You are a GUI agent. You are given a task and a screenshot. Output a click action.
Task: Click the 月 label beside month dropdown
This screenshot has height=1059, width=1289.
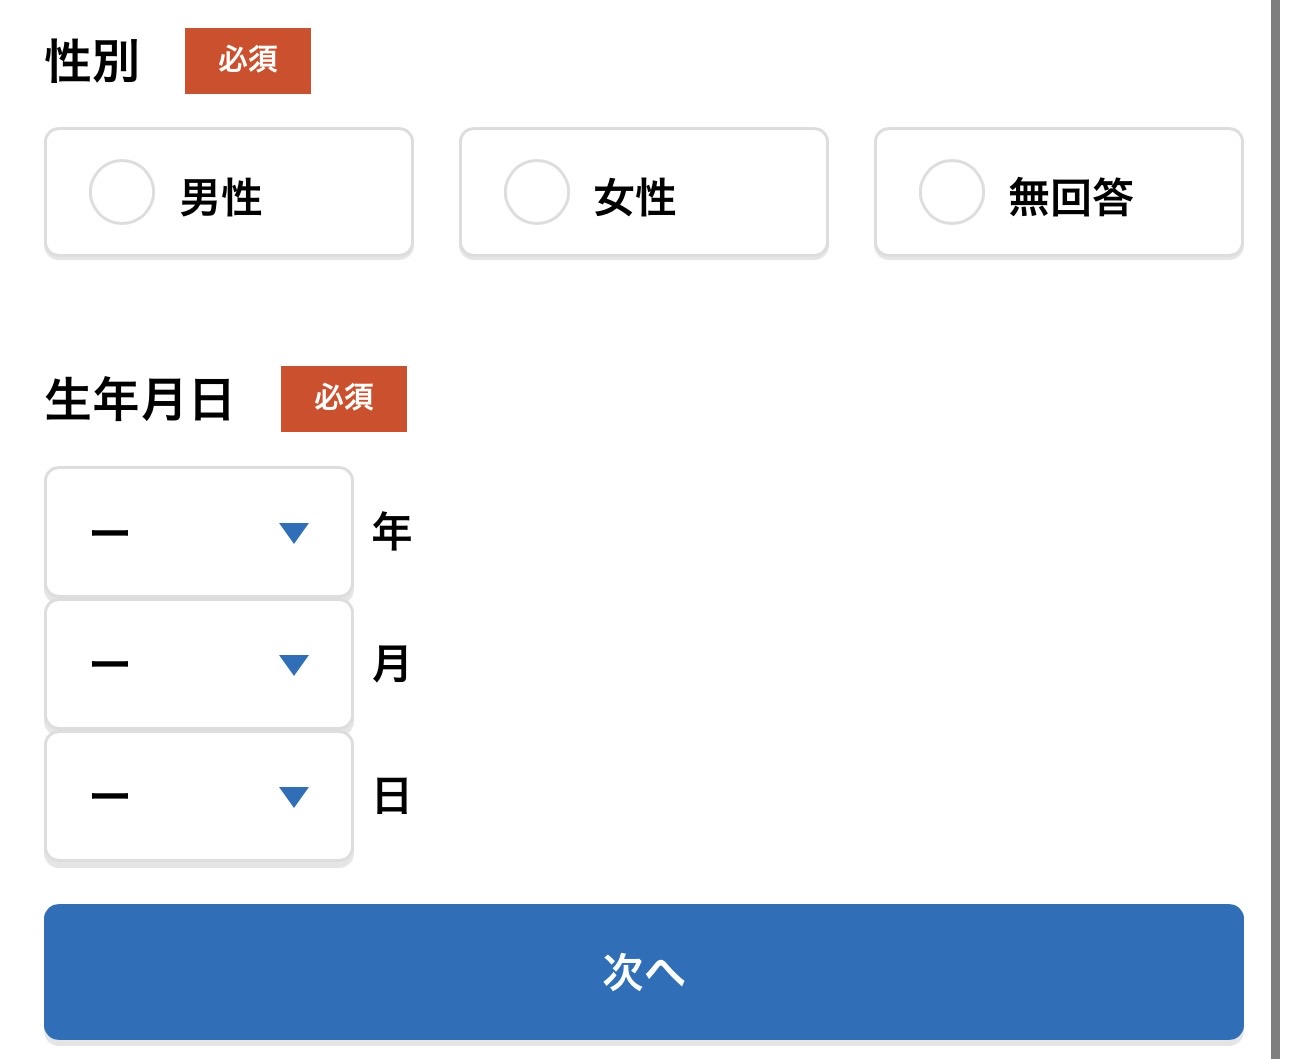(392, 664)
